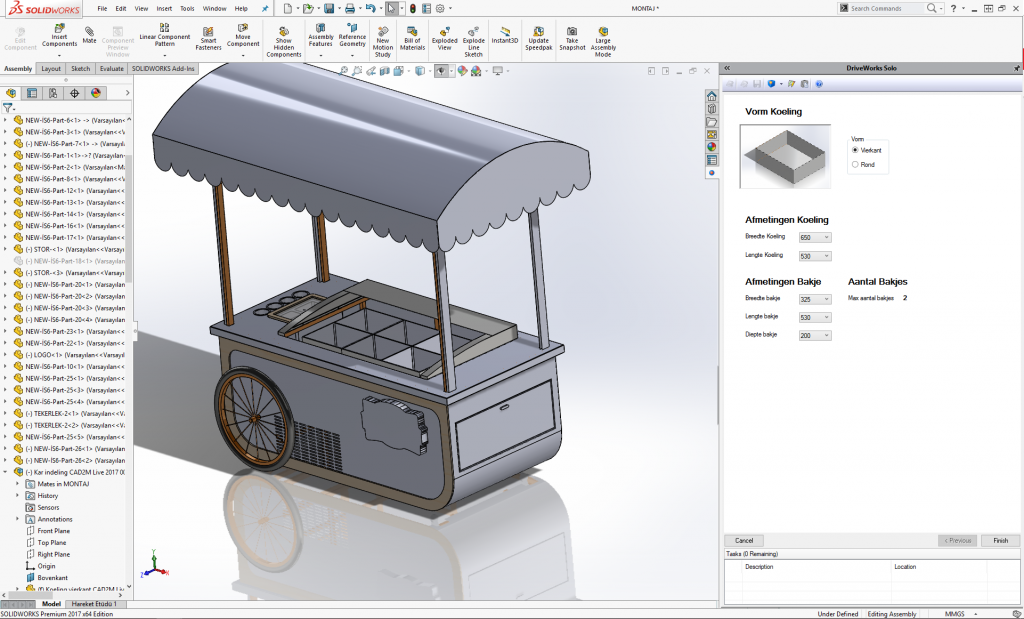
Task: Select the Rond radio button
Action: [855, 165]
